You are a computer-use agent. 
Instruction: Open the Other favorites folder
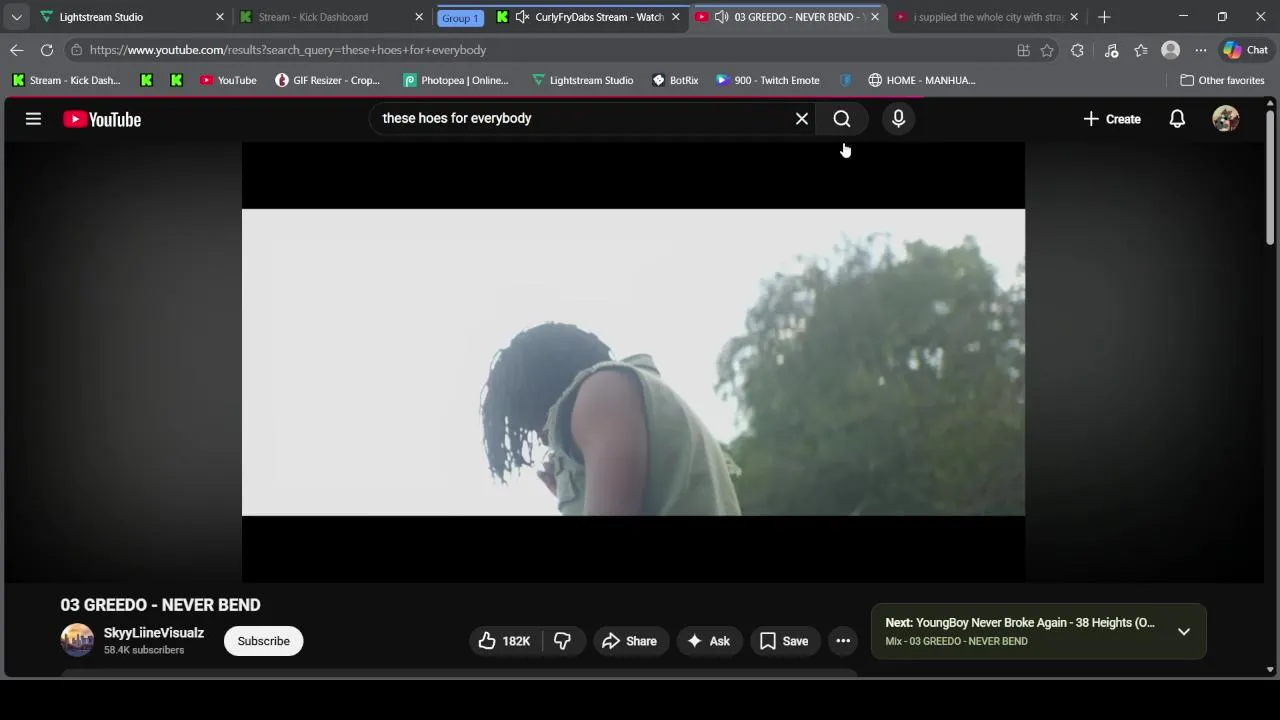click(1222, 80)
